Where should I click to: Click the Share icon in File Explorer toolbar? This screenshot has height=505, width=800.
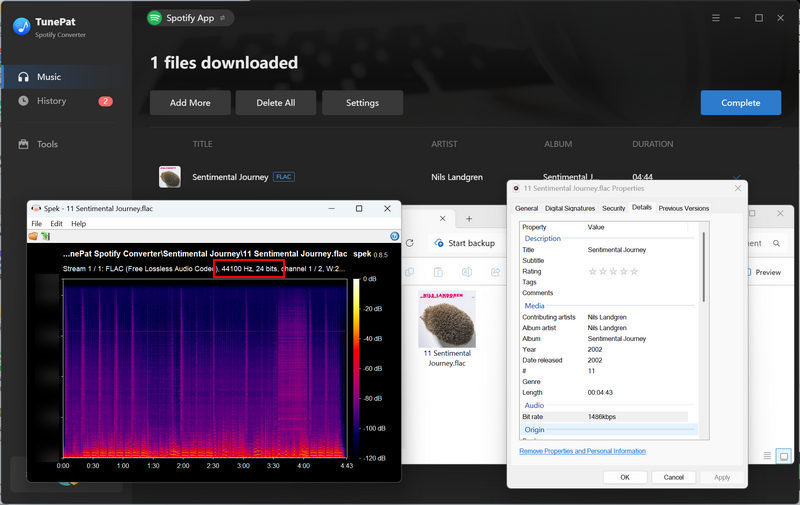coord(495,272)
